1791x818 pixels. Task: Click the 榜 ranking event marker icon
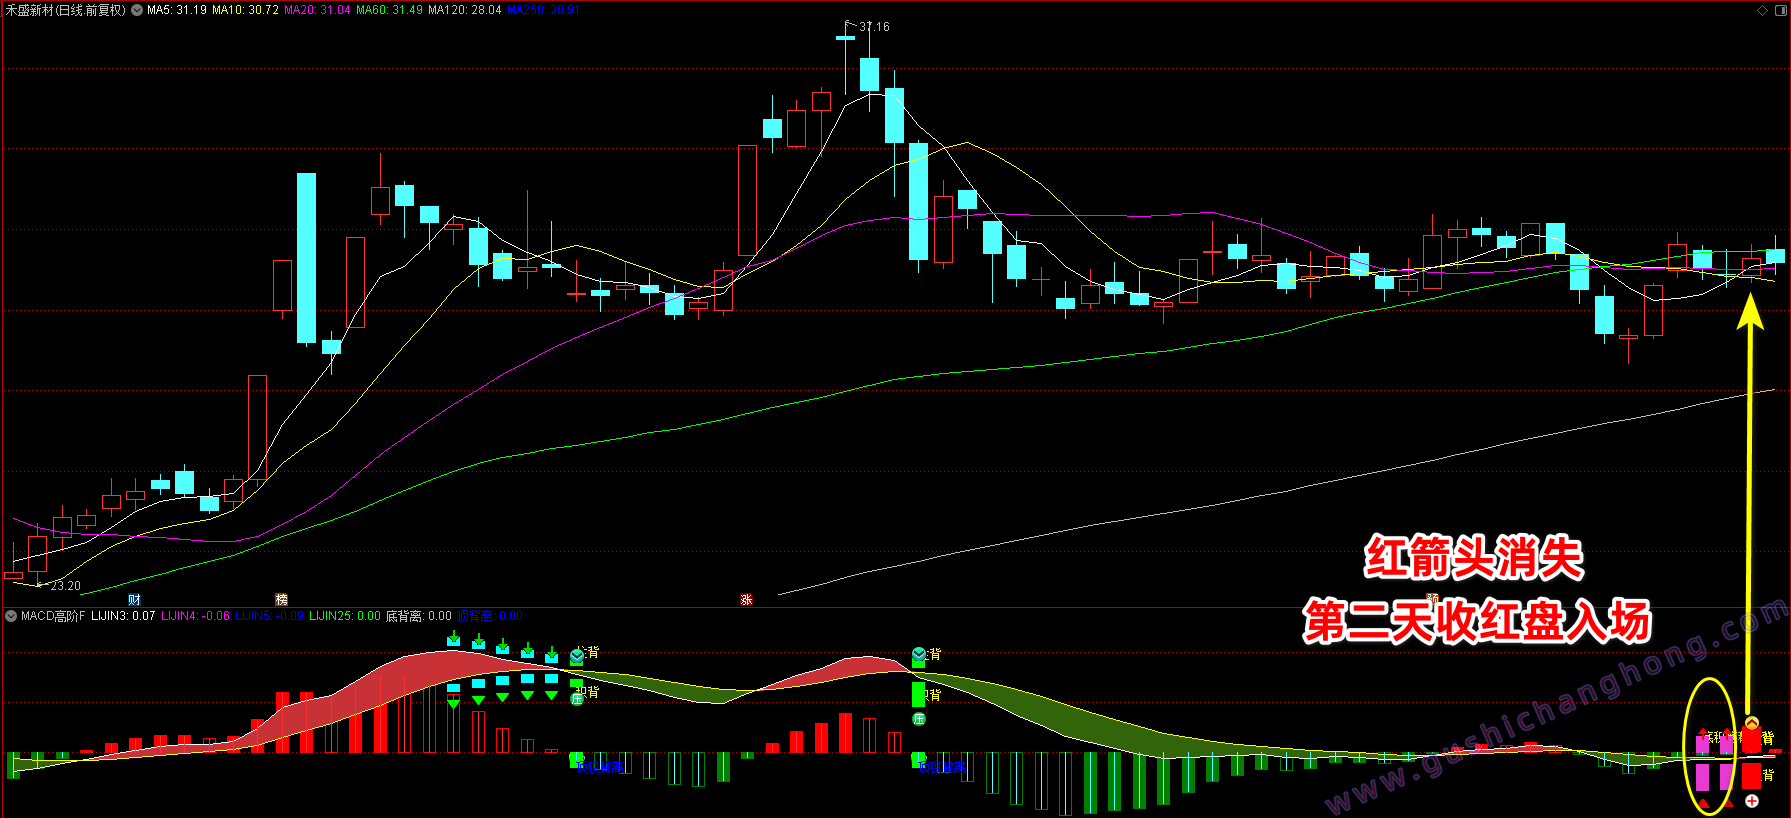pyautogui.click(x=281, y=600)
